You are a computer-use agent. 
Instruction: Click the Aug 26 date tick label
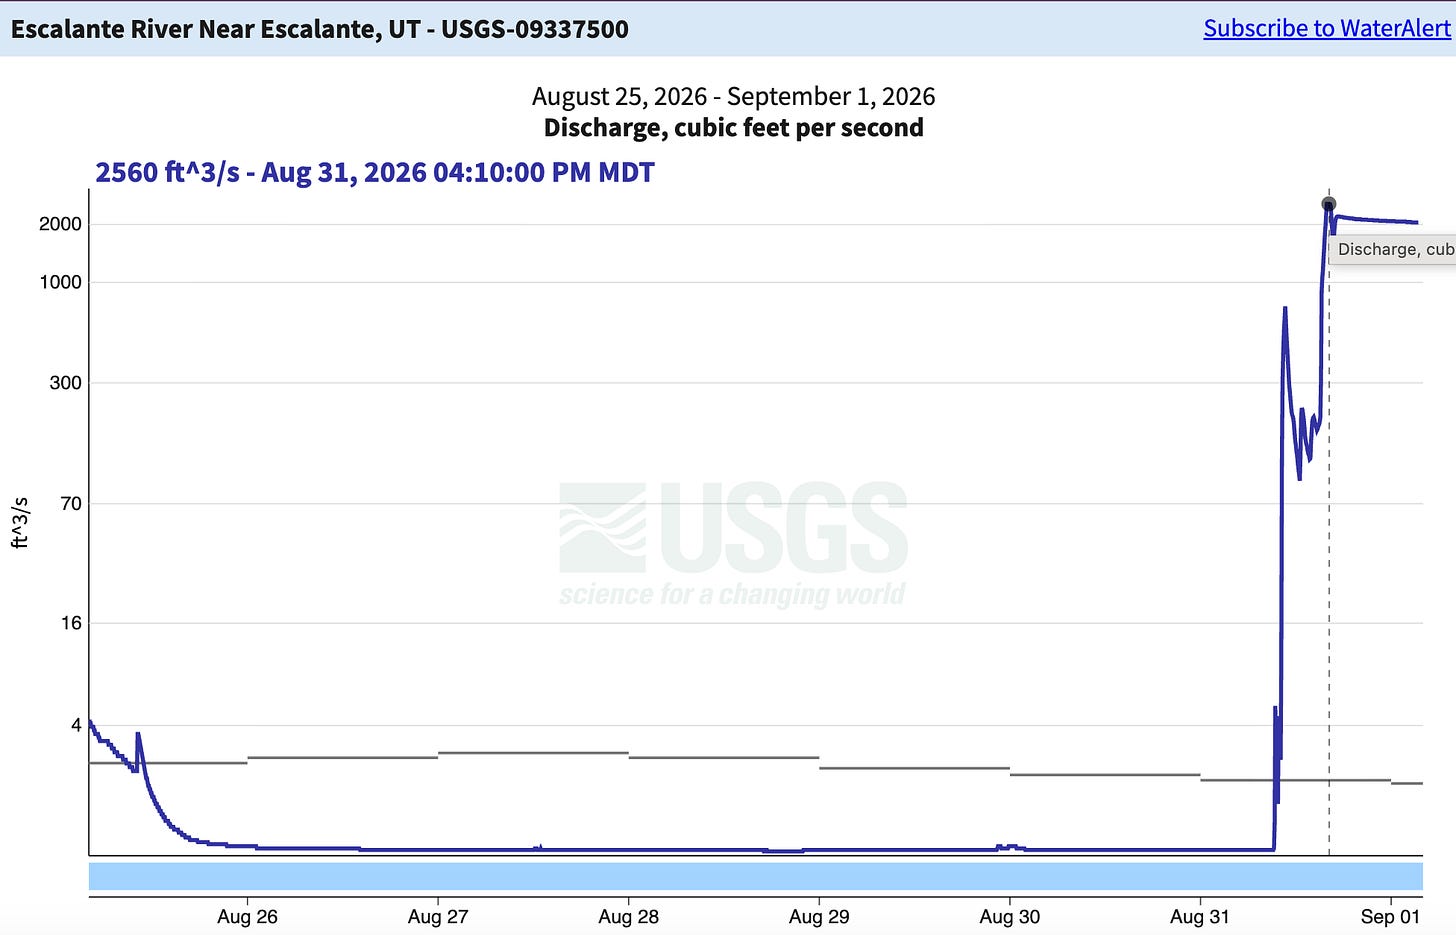point(247,916)
